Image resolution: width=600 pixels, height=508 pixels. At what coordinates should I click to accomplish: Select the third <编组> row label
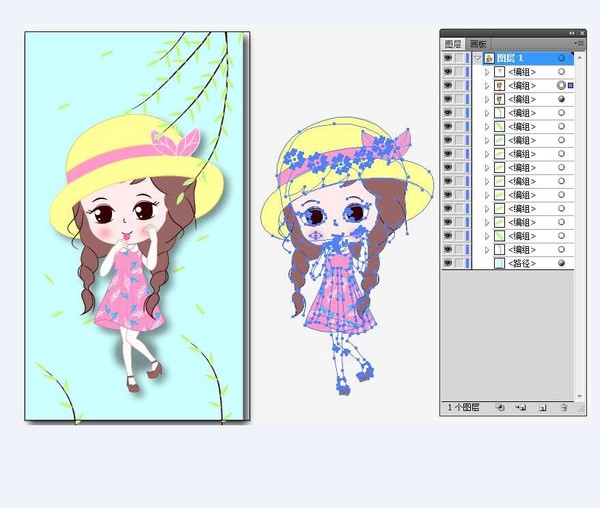click(522, 99)
